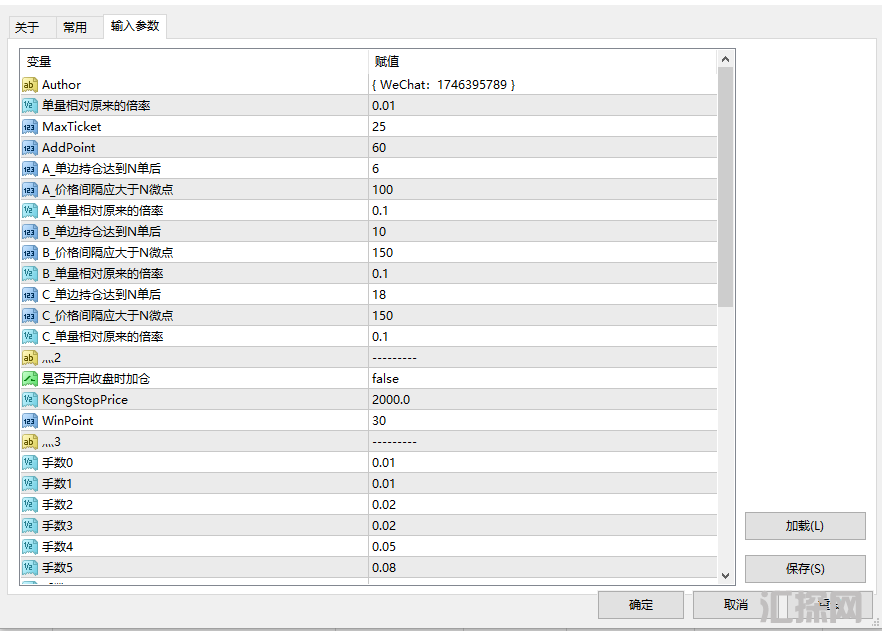This screenshot has width=882, height=631.
Task: Click the boolean icon for 是否开启收盘时加仓
Action: pos(29,379)
